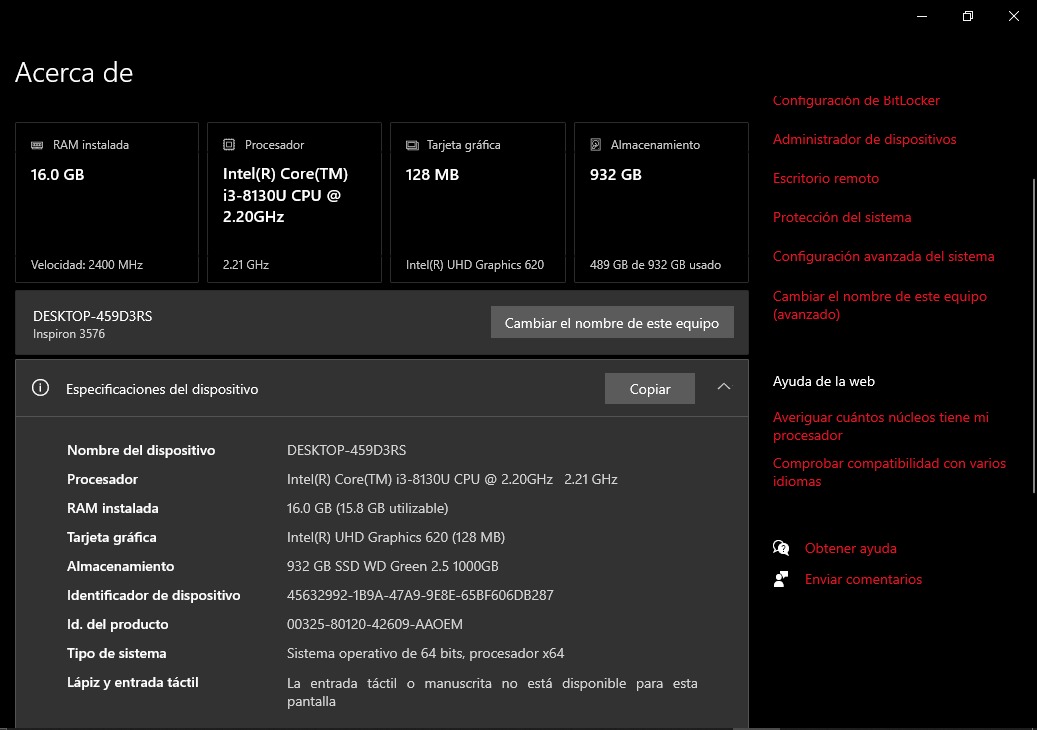Collapse the Especificaciones del dispositivo section
The width and height of the screenshot is (1037, 730).
pyautogui.click(x=724, y=388)
